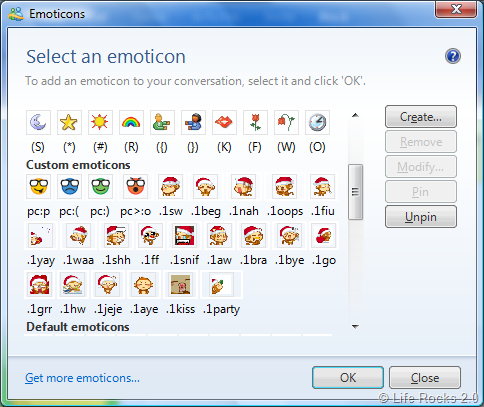Pick the yellow star (*) emoticon

(x=69, y=122)
